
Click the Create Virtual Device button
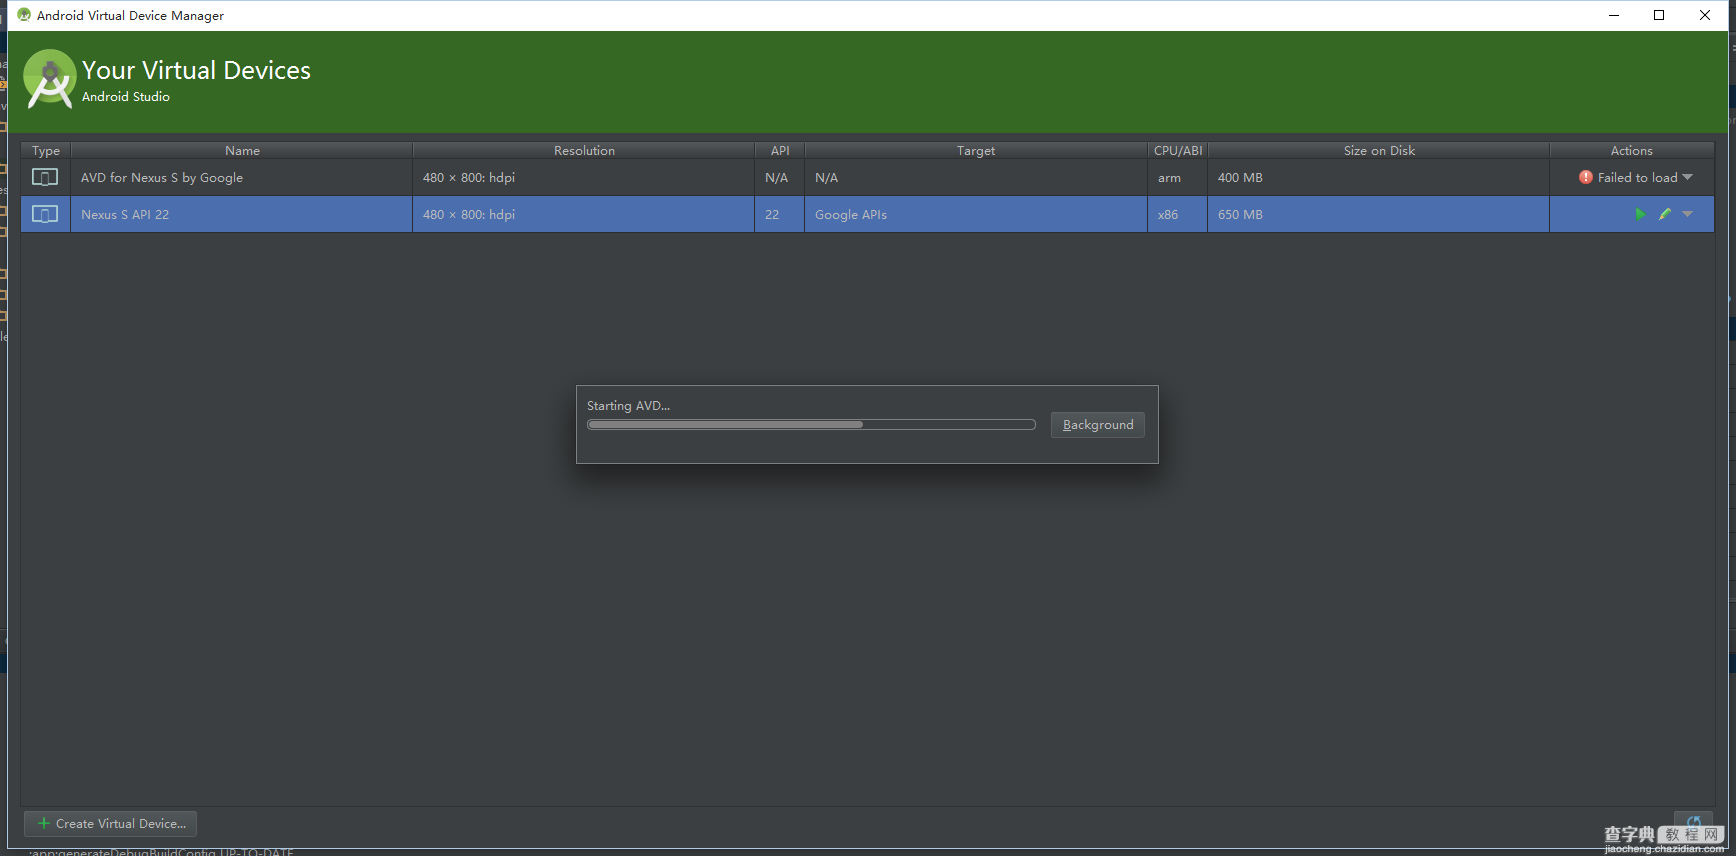pos(110,824)
